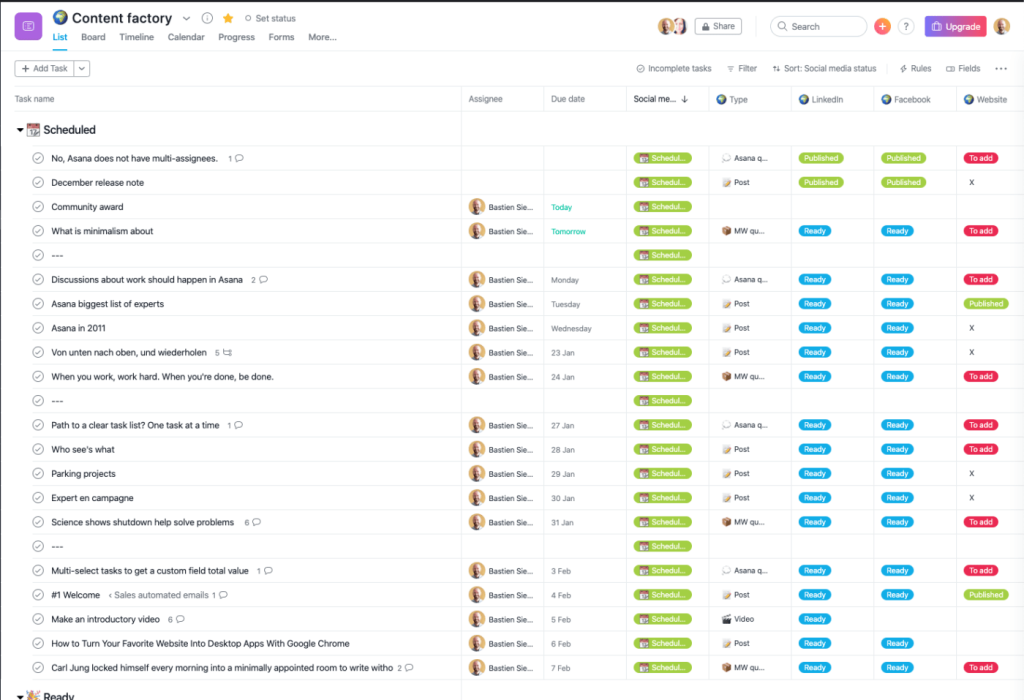Image resolution: width=1024 pixels, height=700 pixels.
Task: Click the orange plus quick-add button
Action: pyautogui.click(x=882, y=27)
